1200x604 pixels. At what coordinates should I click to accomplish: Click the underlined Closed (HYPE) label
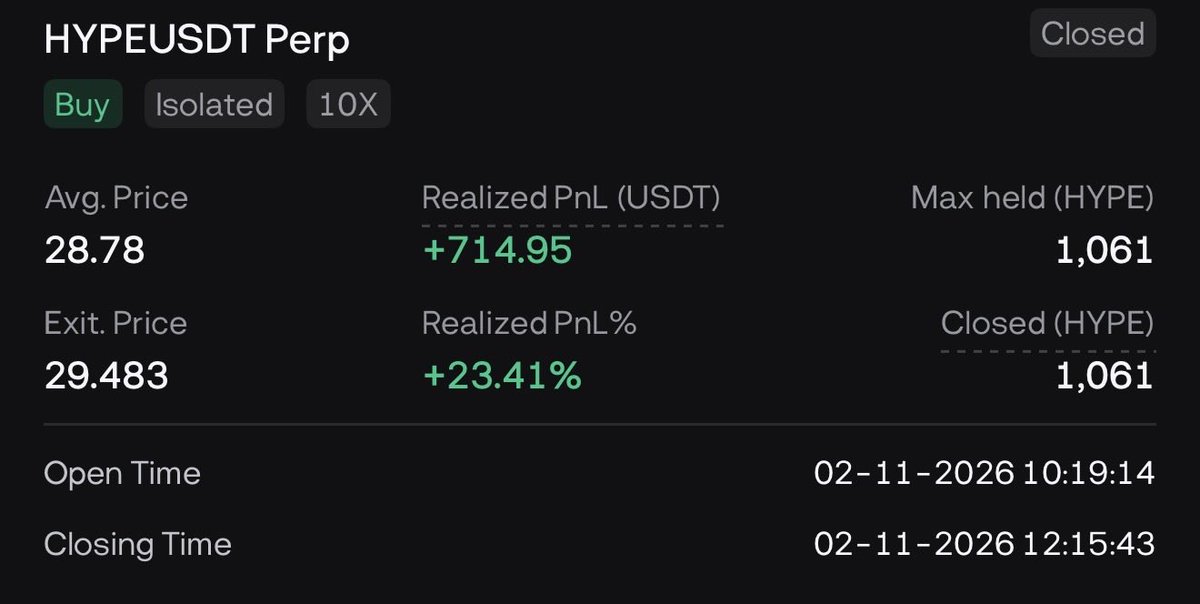click(x=1047, y=323)
